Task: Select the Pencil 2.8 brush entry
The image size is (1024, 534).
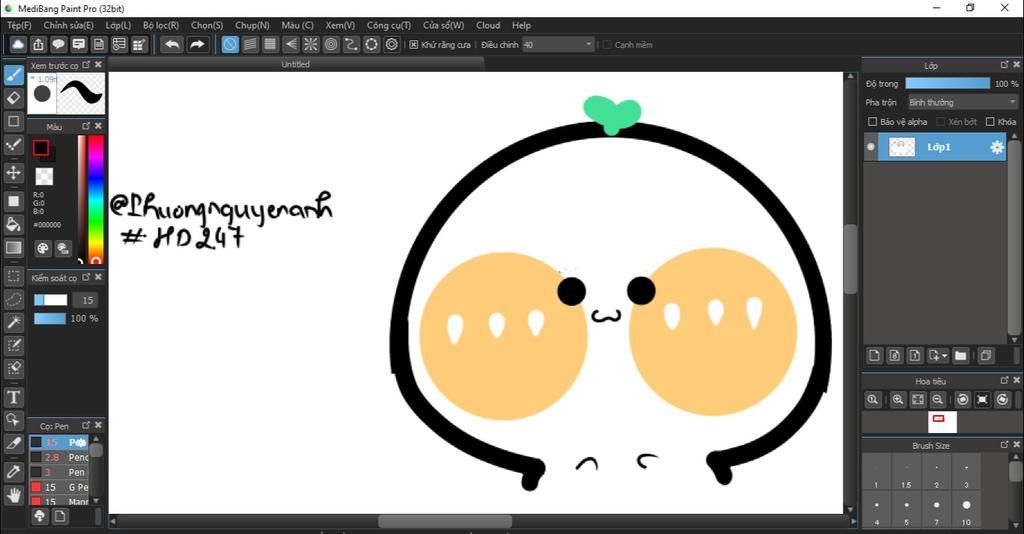Action: tap(59, 457)
